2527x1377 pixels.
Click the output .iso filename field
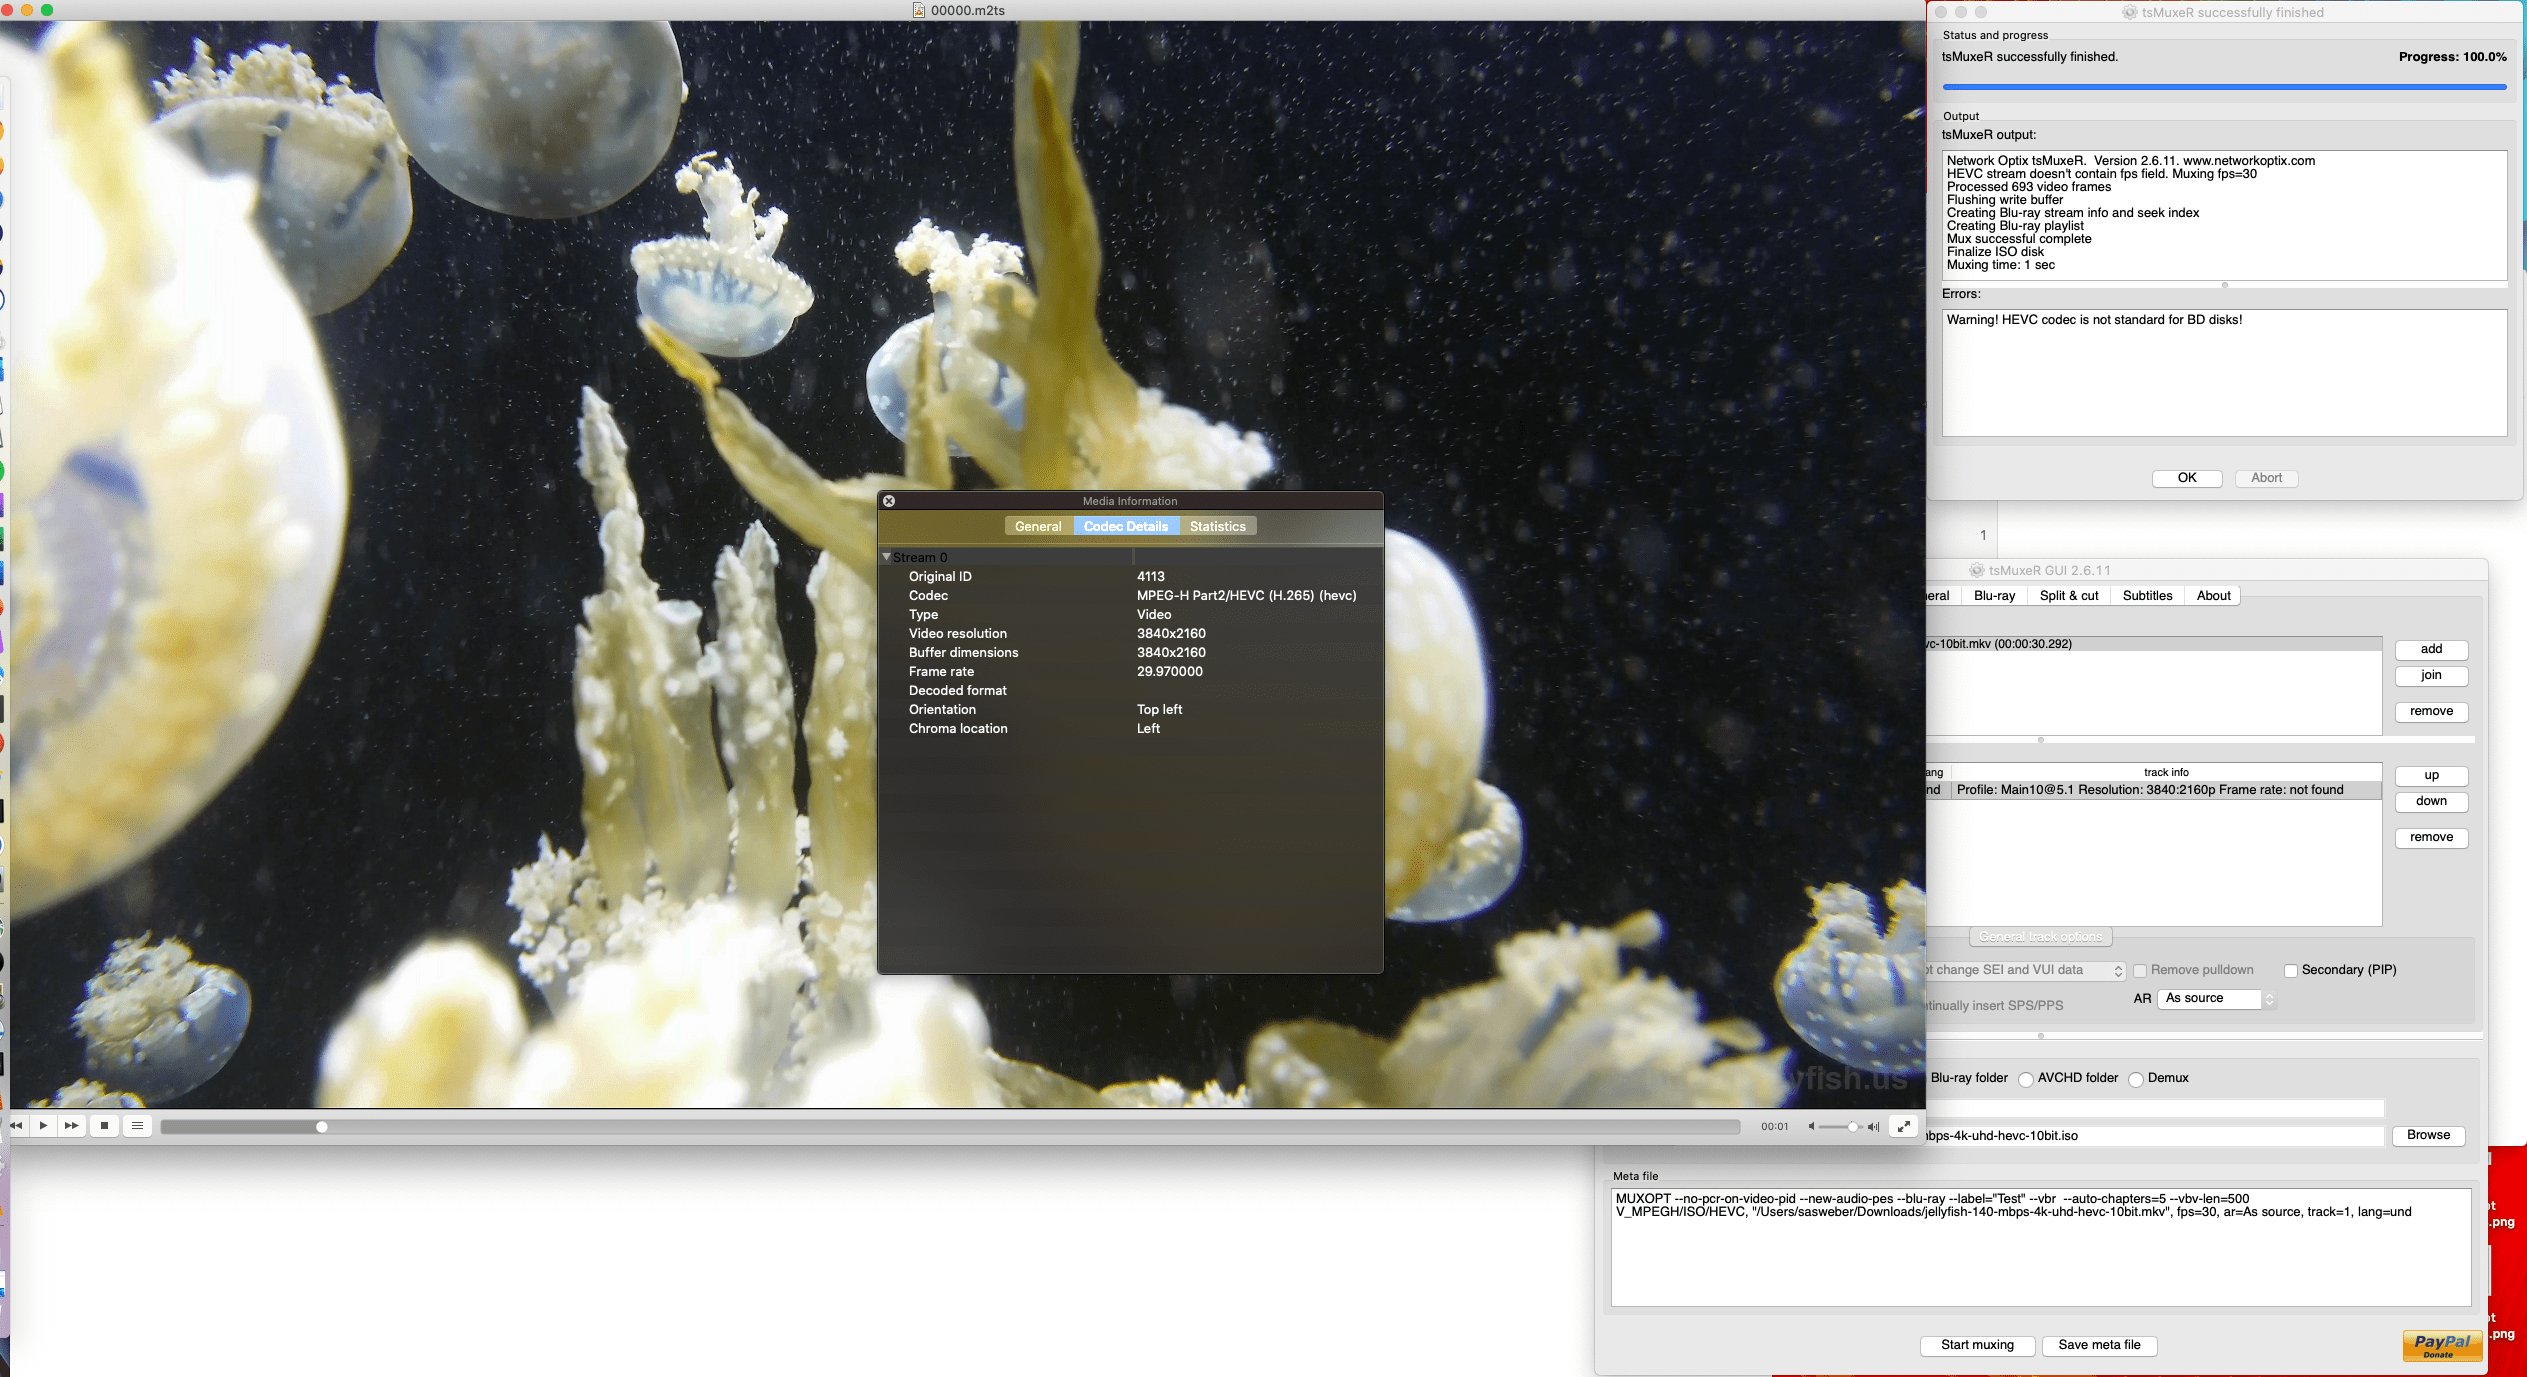2155,1136
